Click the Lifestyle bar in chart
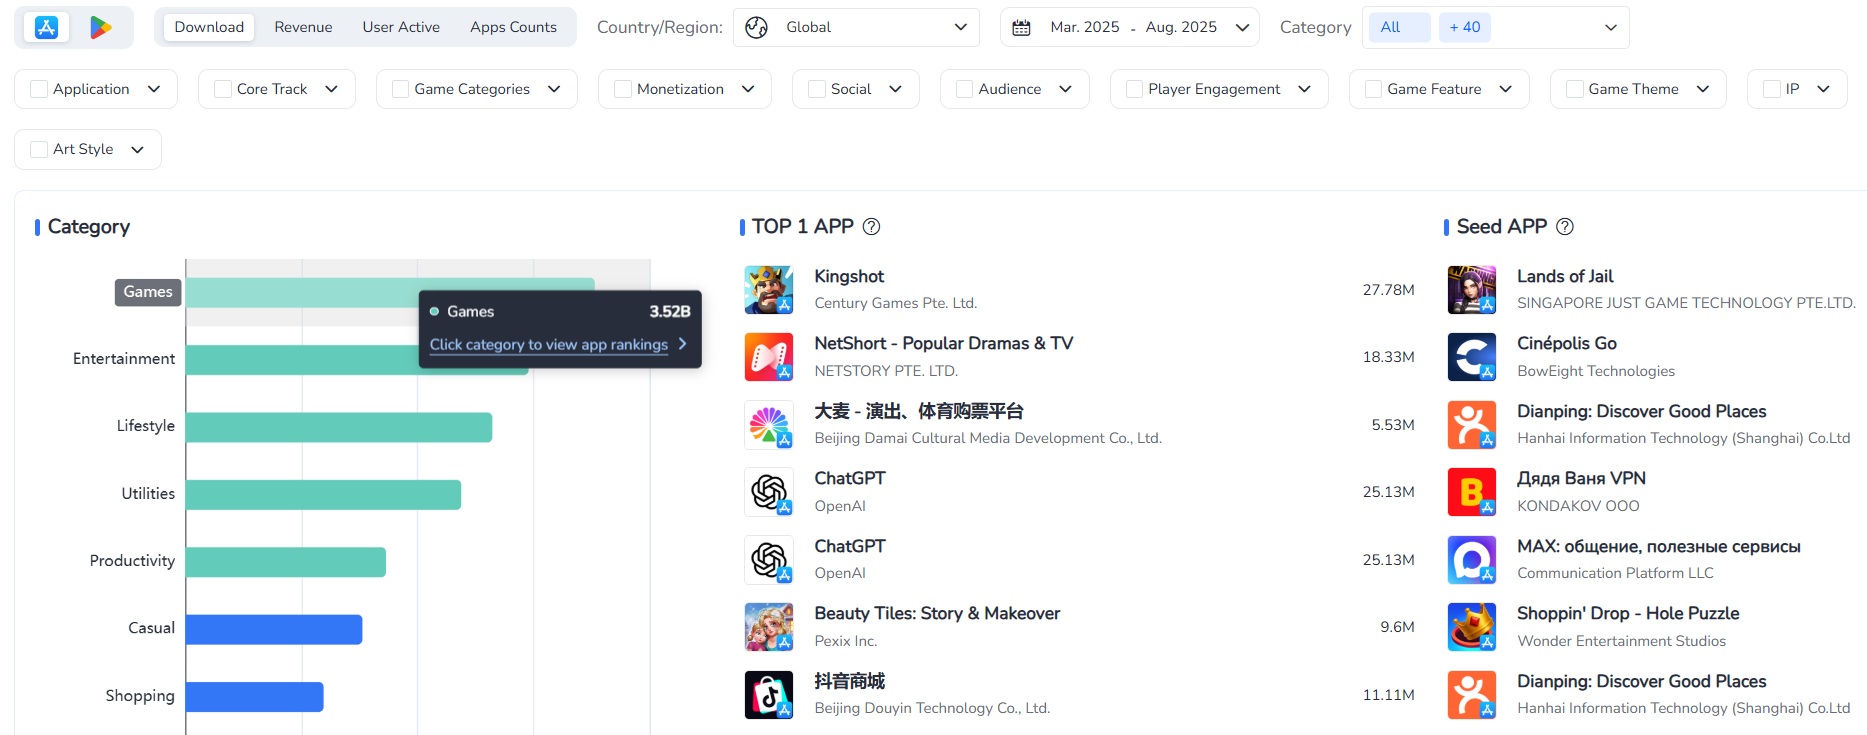 pos(339,427)
